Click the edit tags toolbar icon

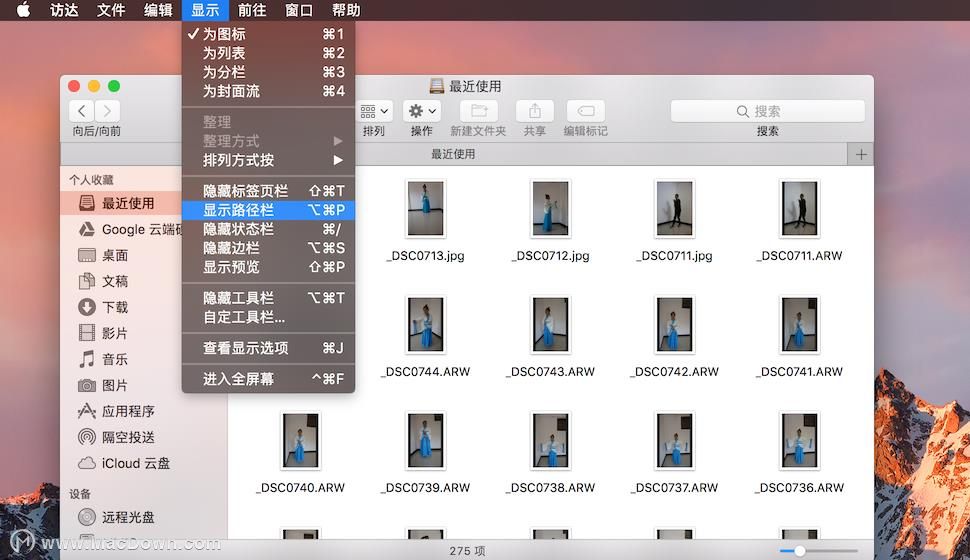coord(585,111)
